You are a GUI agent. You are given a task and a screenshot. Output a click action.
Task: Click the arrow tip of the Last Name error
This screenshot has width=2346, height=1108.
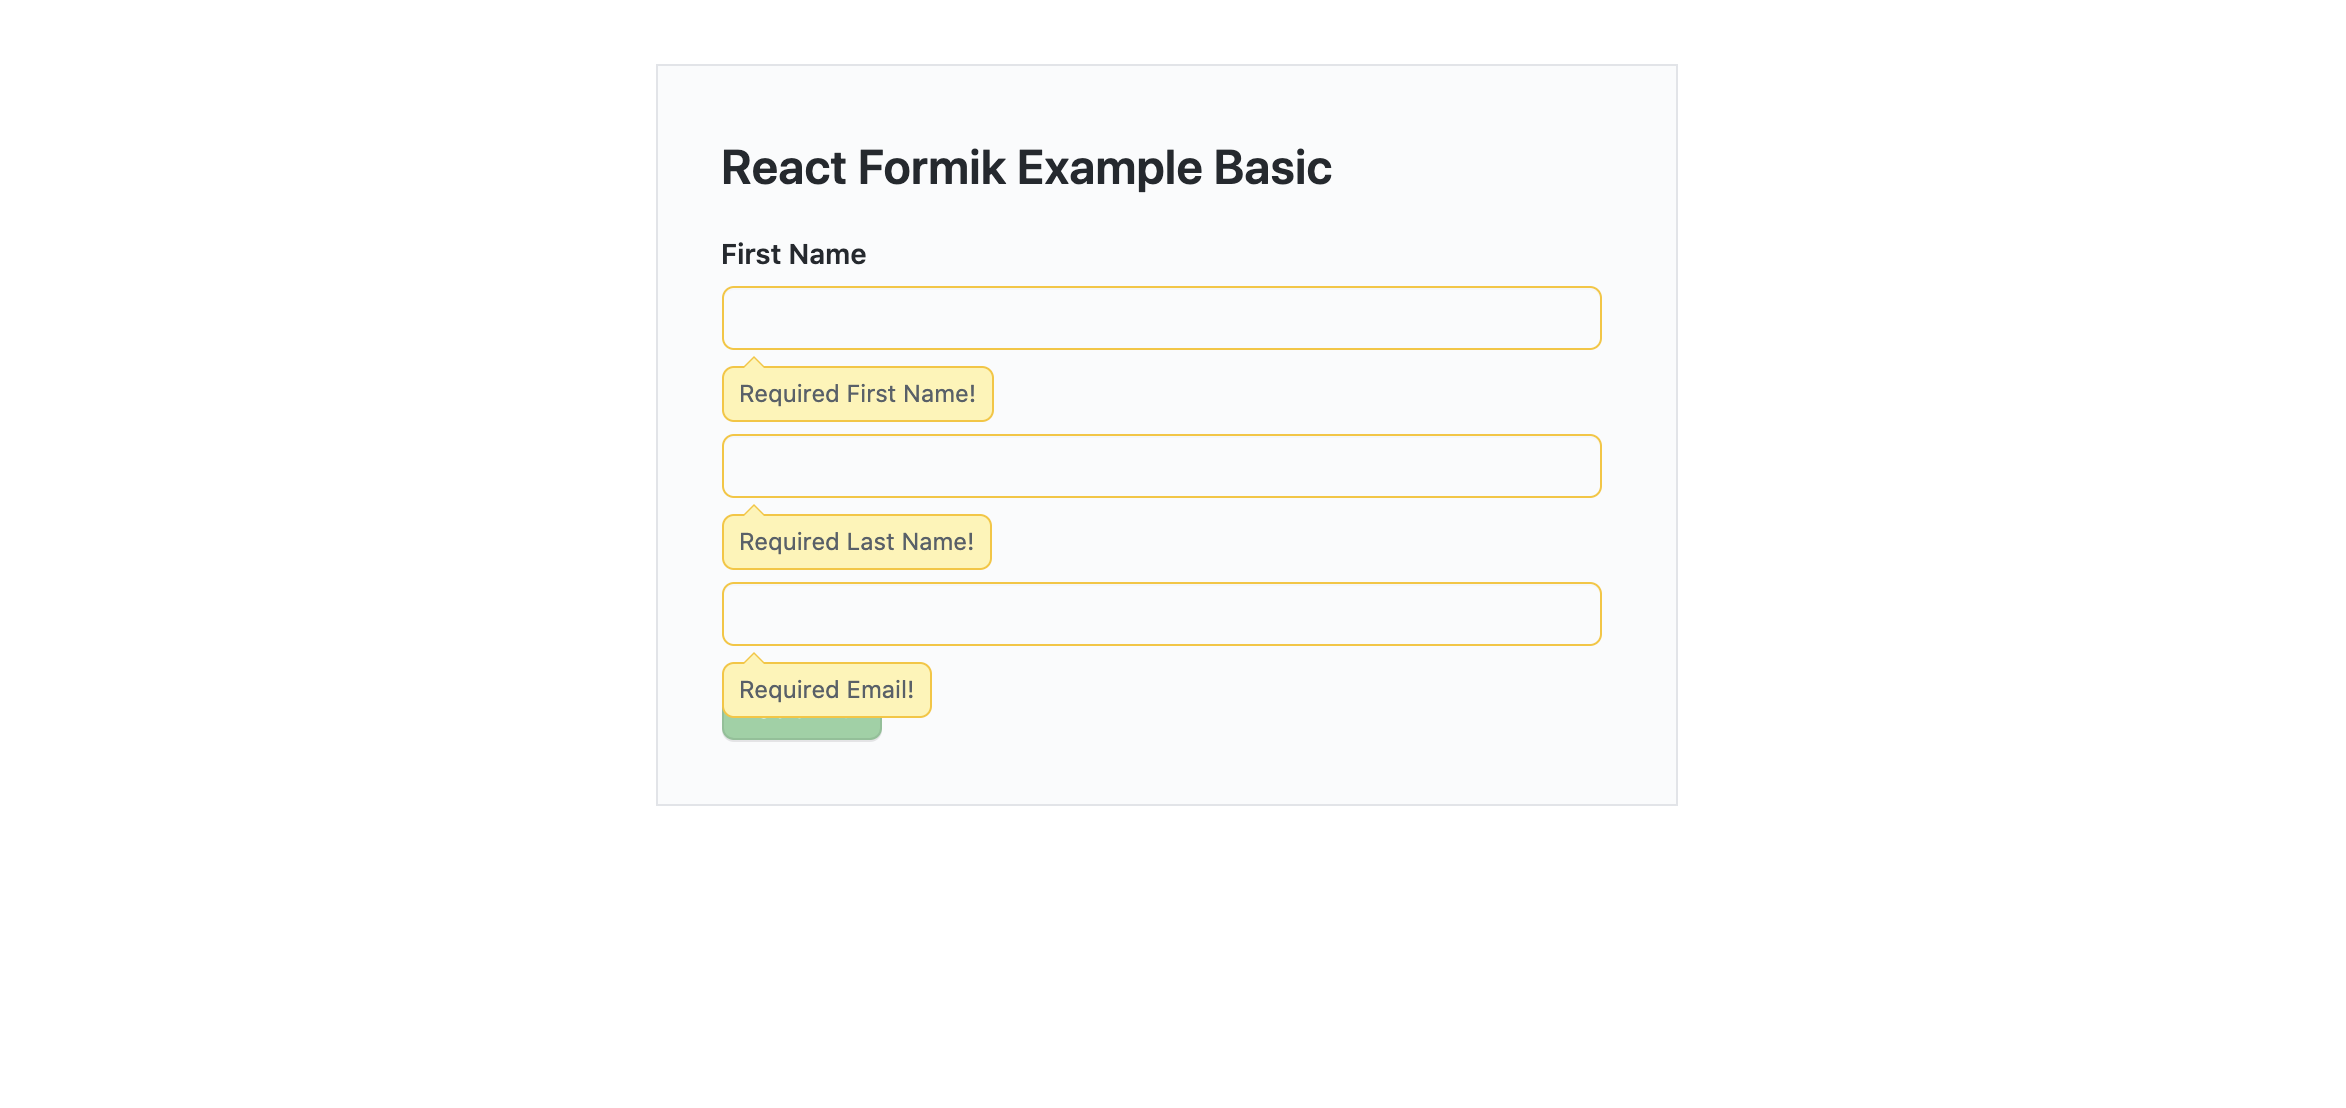click(x=754, y=510)
